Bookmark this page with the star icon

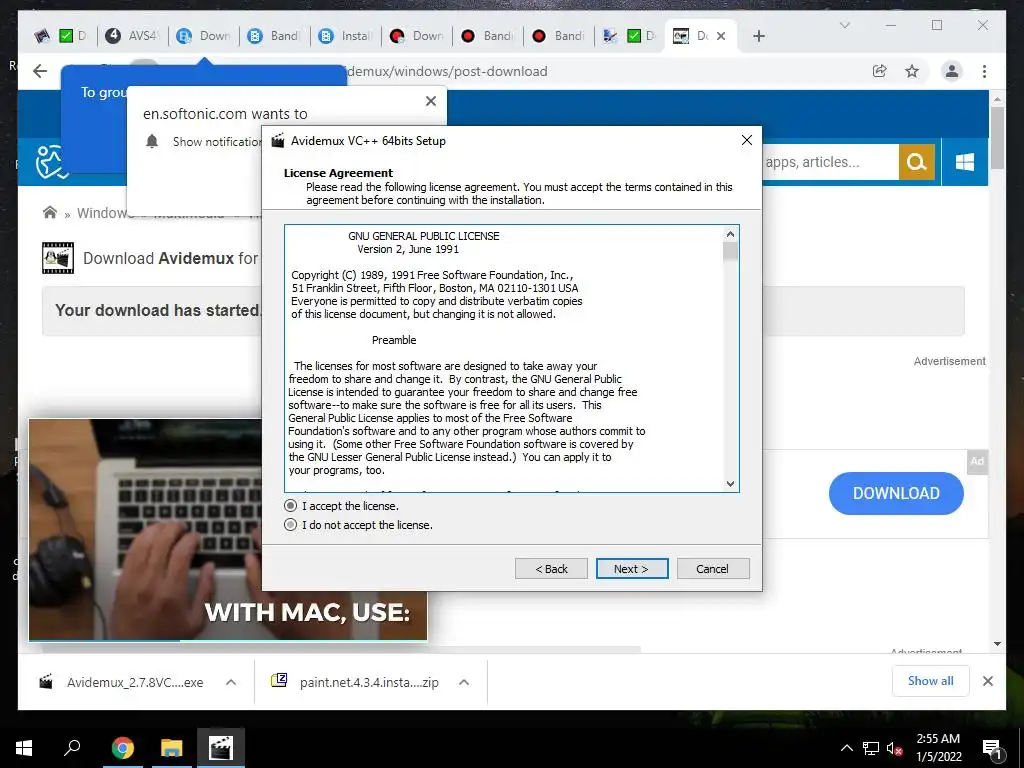click(x=912, y=71)
